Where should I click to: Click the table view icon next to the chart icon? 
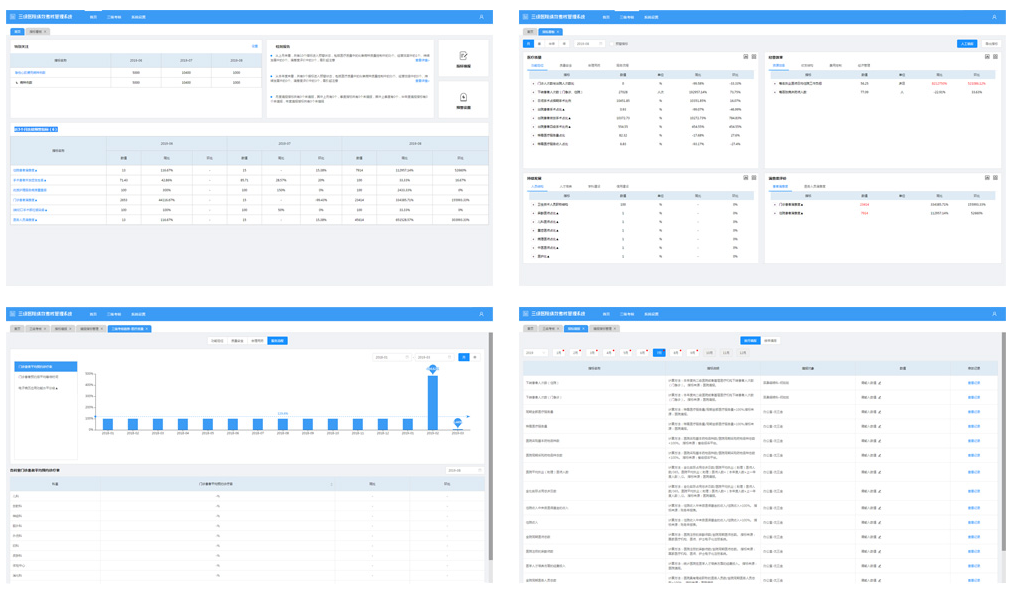tap(475, 357)
